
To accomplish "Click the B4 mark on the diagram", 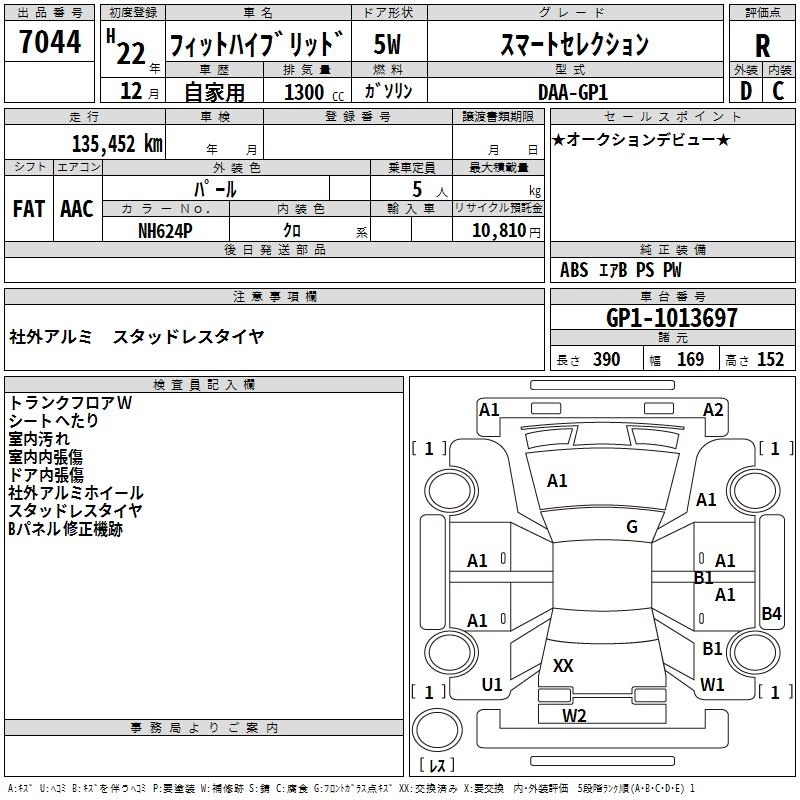I will tap(771, 613).
